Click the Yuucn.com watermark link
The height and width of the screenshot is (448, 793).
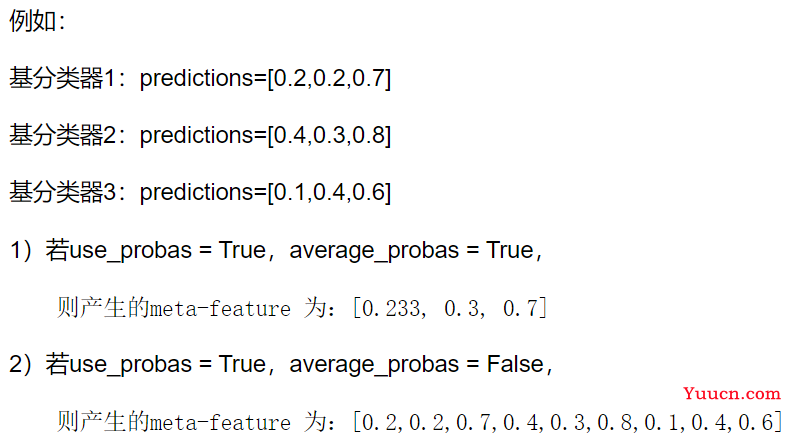(x=731, y=393)
